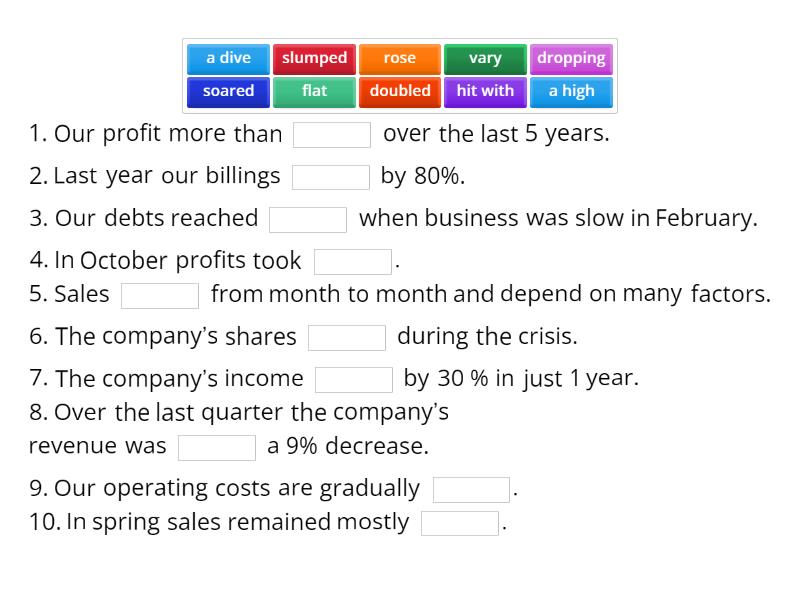Click the blank in the operating costs sentence
This screenshot has width=800, height=600.
coord(471,488)
